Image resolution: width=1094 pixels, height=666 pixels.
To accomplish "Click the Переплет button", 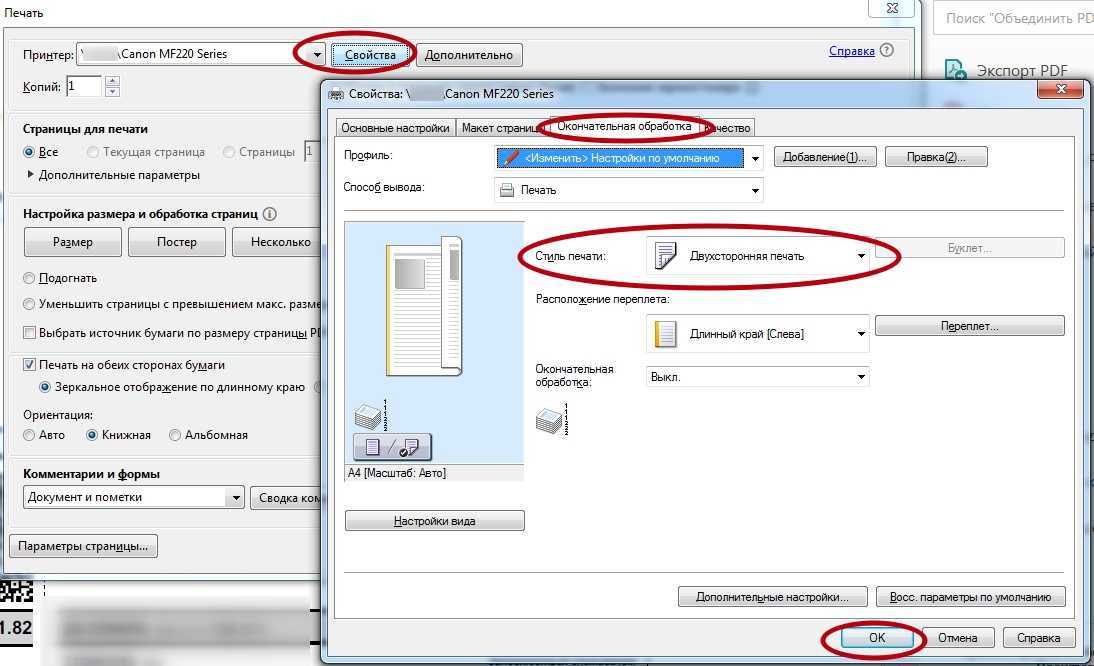I will [x=969, y=326].
